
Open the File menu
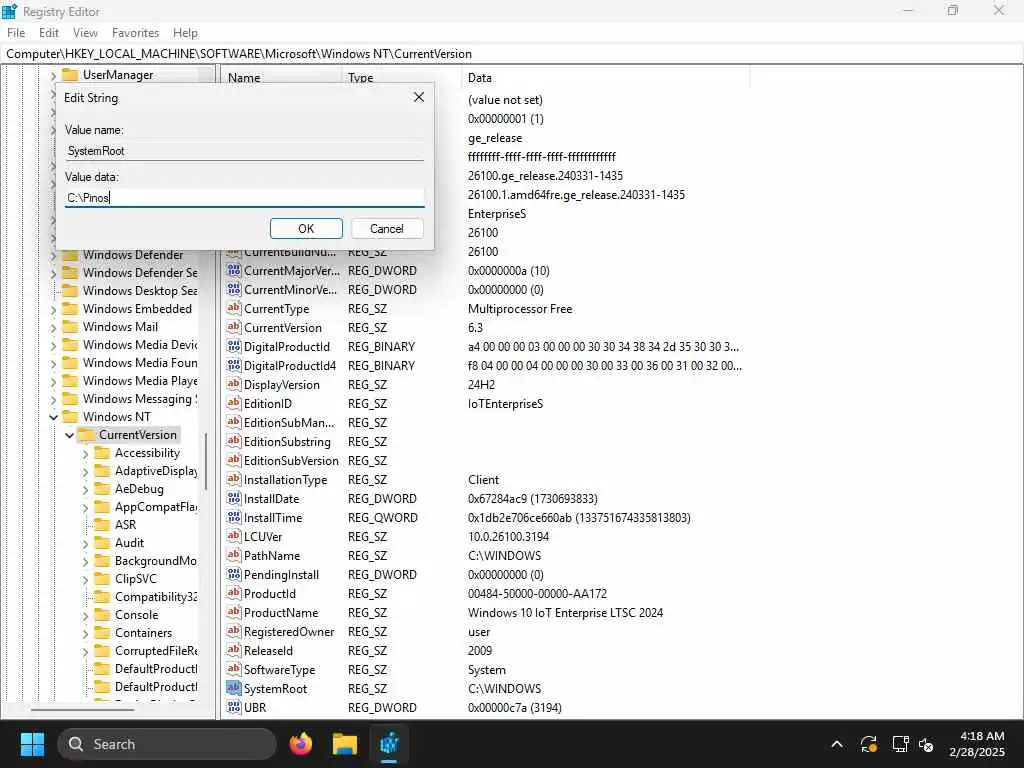(16, 33)
